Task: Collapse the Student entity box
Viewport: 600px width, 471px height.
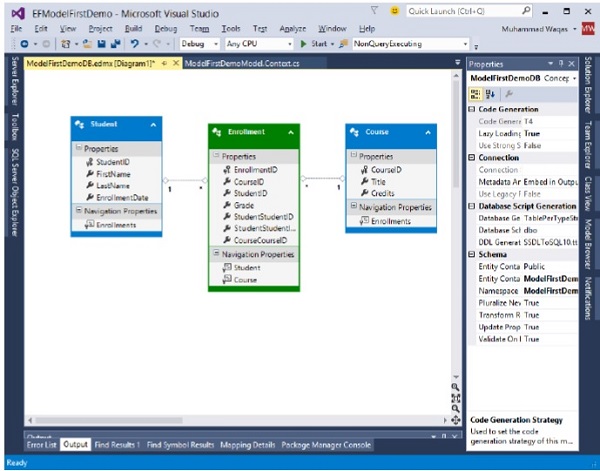Action: [153, 125]
